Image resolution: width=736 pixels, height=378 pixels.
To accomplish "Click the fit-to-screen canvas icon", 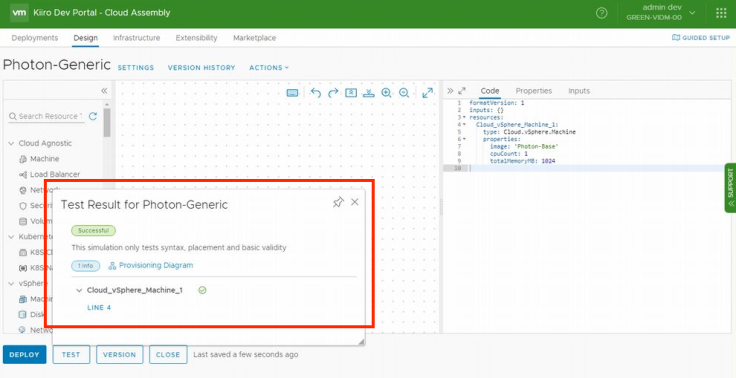I will (x=351, y=93).
